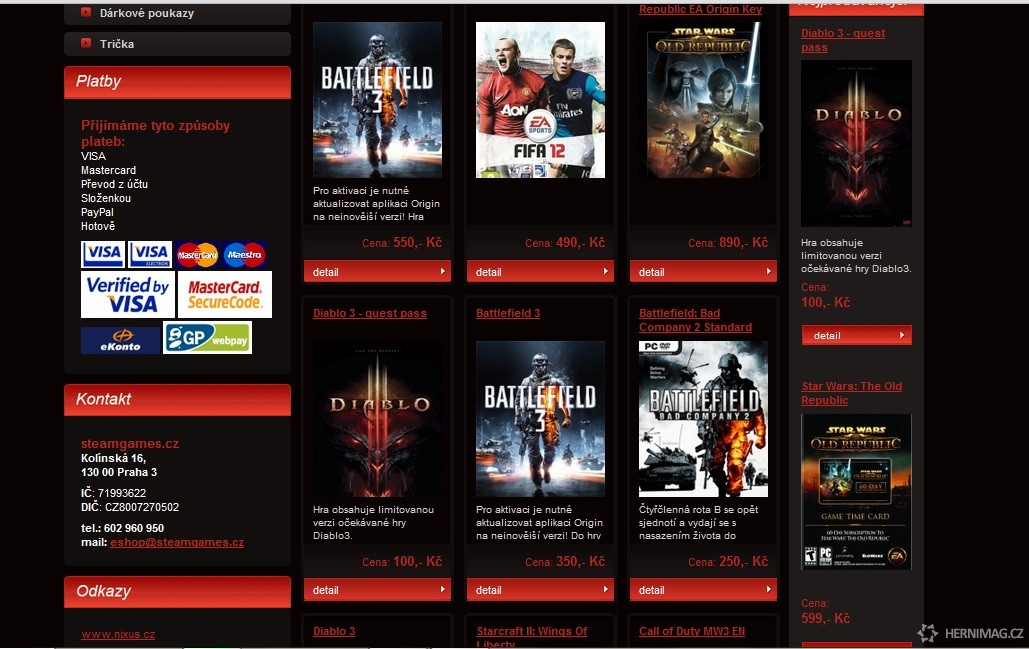The height and width of the screenshot is (649, 1029).
Task: Click the Star Wars Old Republic cover in grid
Action: 703,100
